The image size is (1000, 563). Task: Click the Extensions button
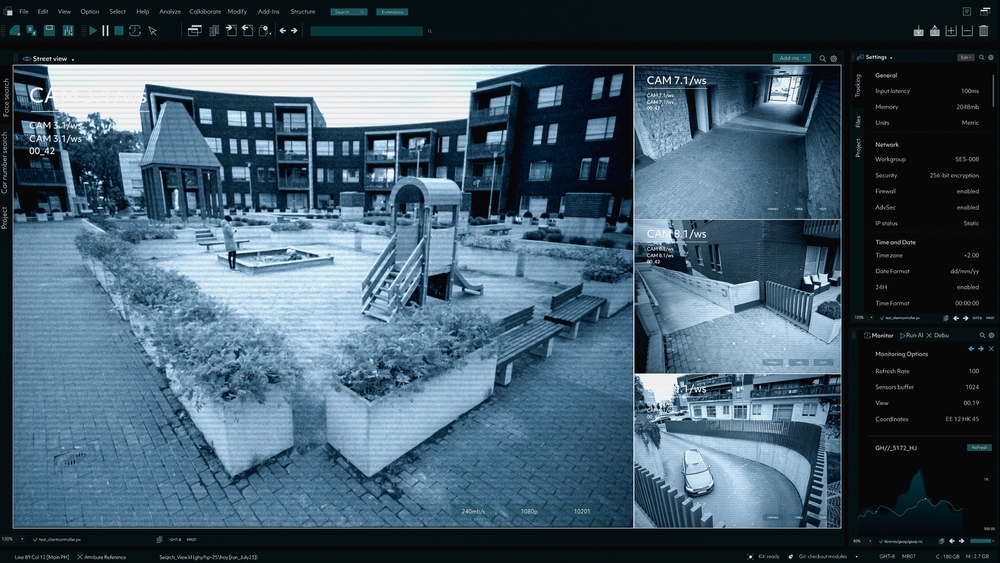point(392,12)
